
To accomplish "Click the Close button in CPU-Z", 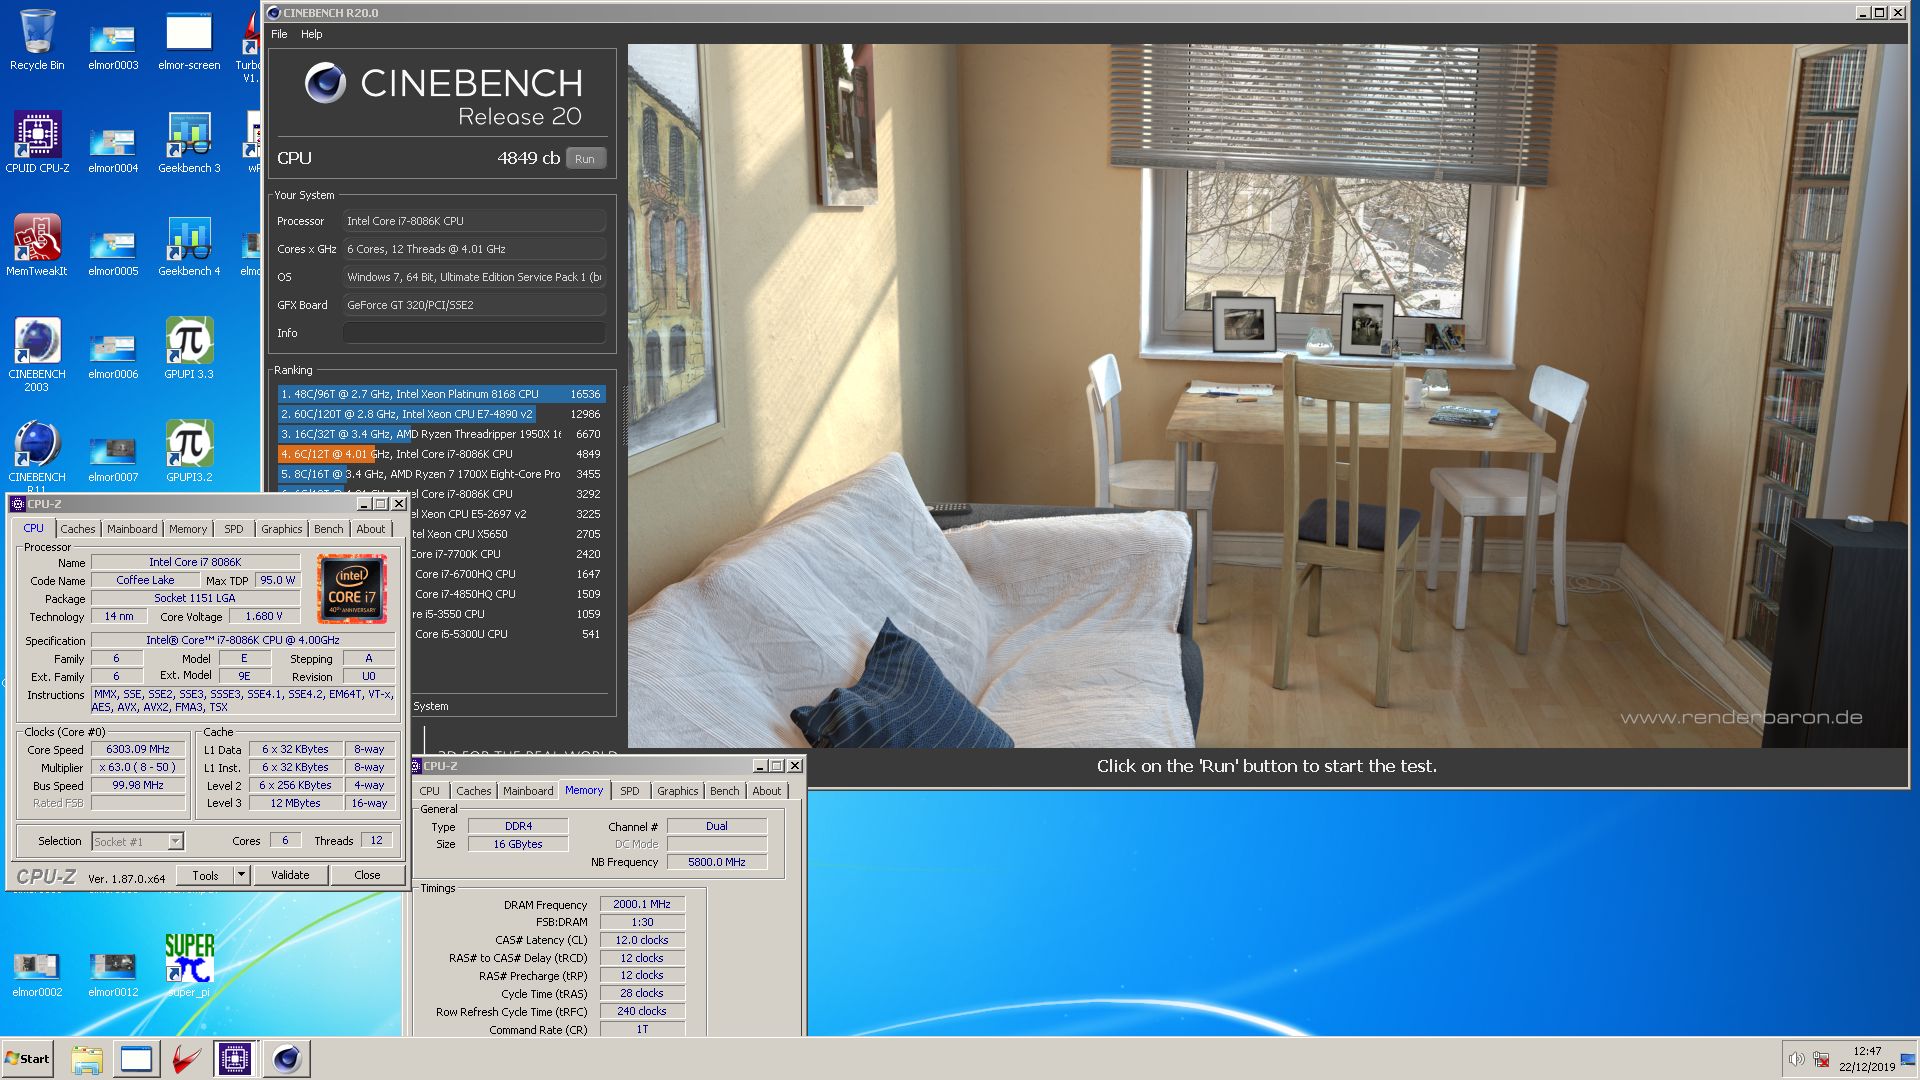I will tap(367, 875).
